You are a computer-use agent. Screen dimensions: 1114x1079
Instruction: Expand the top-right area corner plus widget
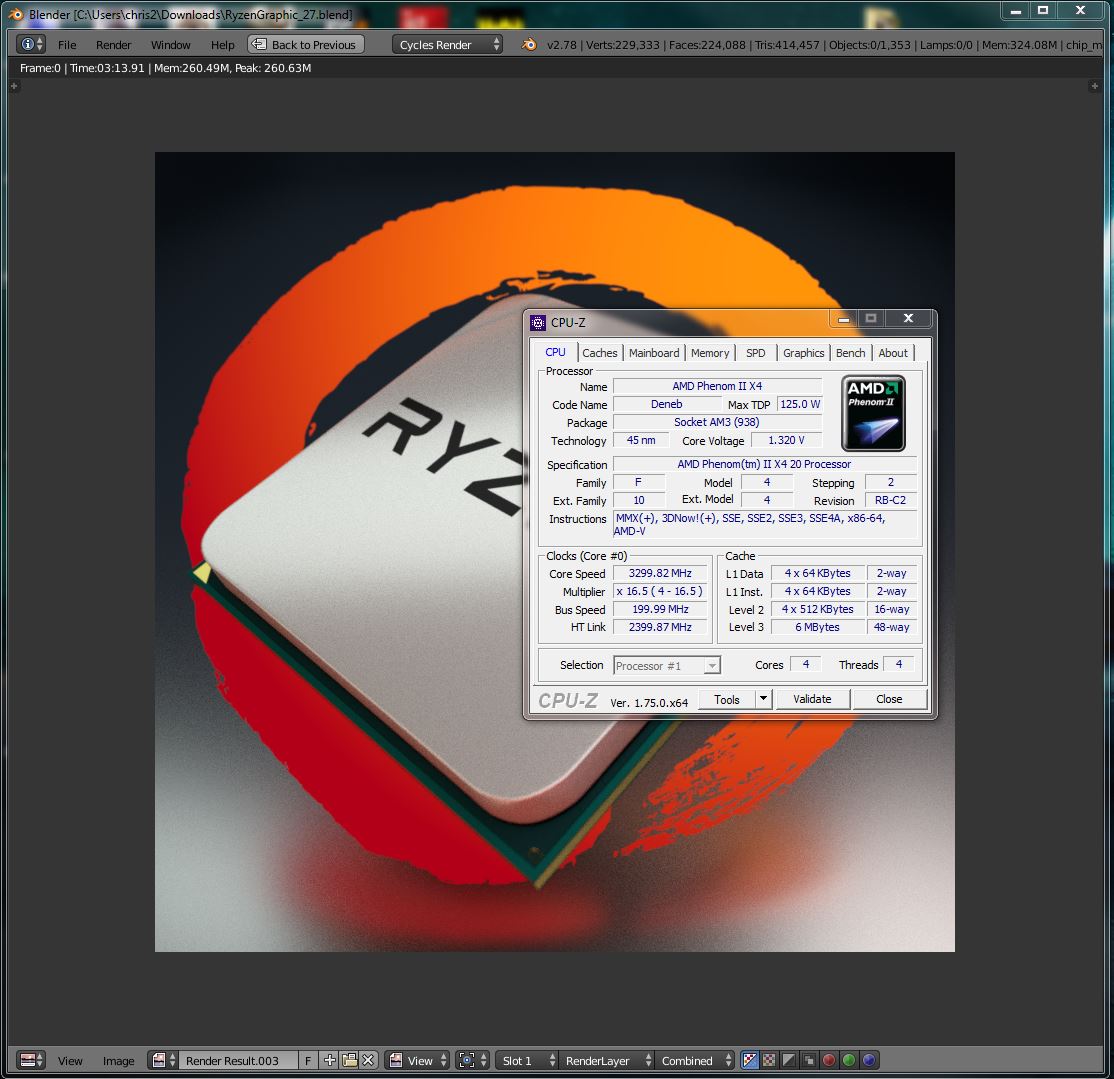(x=1094, y=86)
